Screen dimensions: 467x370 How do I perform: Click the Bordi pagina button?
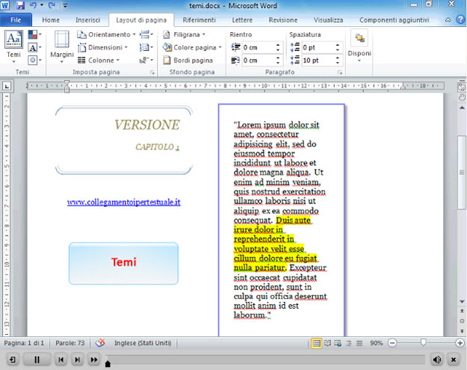pyautogui.click(x=188, y=60)
